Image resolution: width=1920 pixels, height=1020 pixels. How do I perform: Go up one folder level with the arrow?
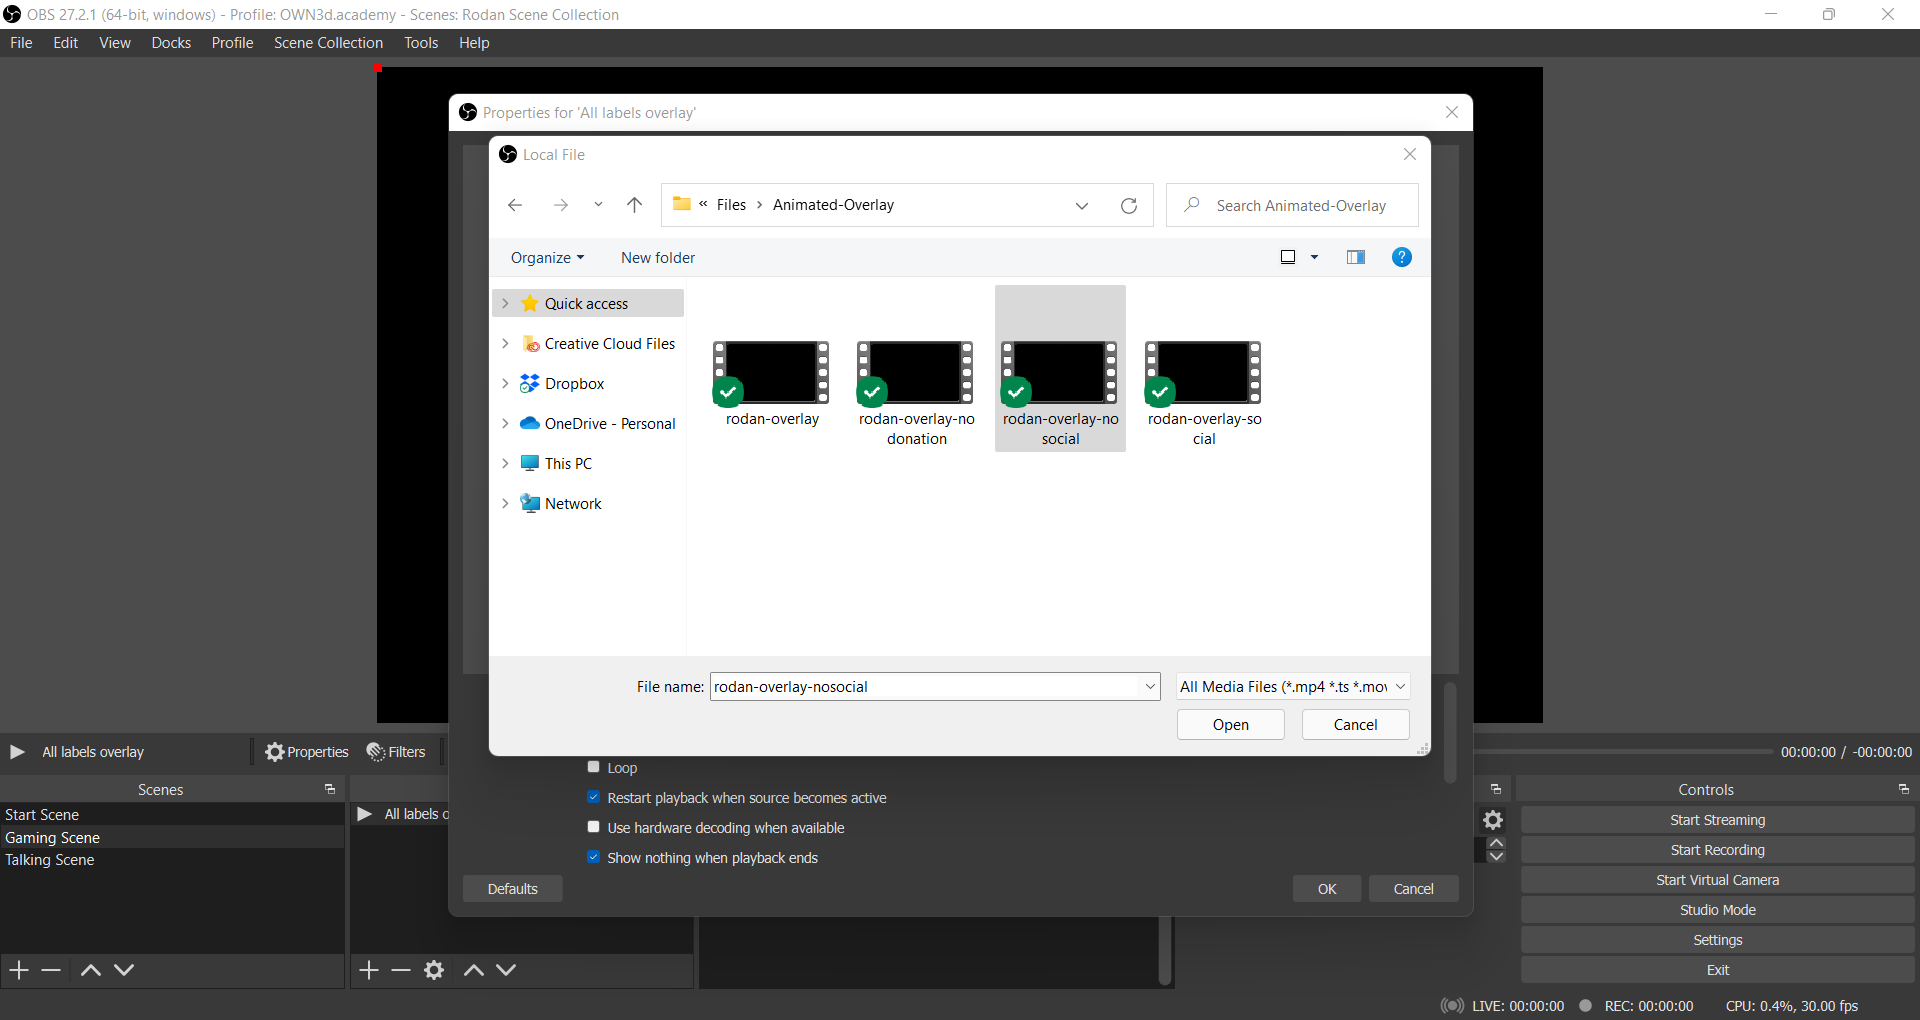coord(634,205)
